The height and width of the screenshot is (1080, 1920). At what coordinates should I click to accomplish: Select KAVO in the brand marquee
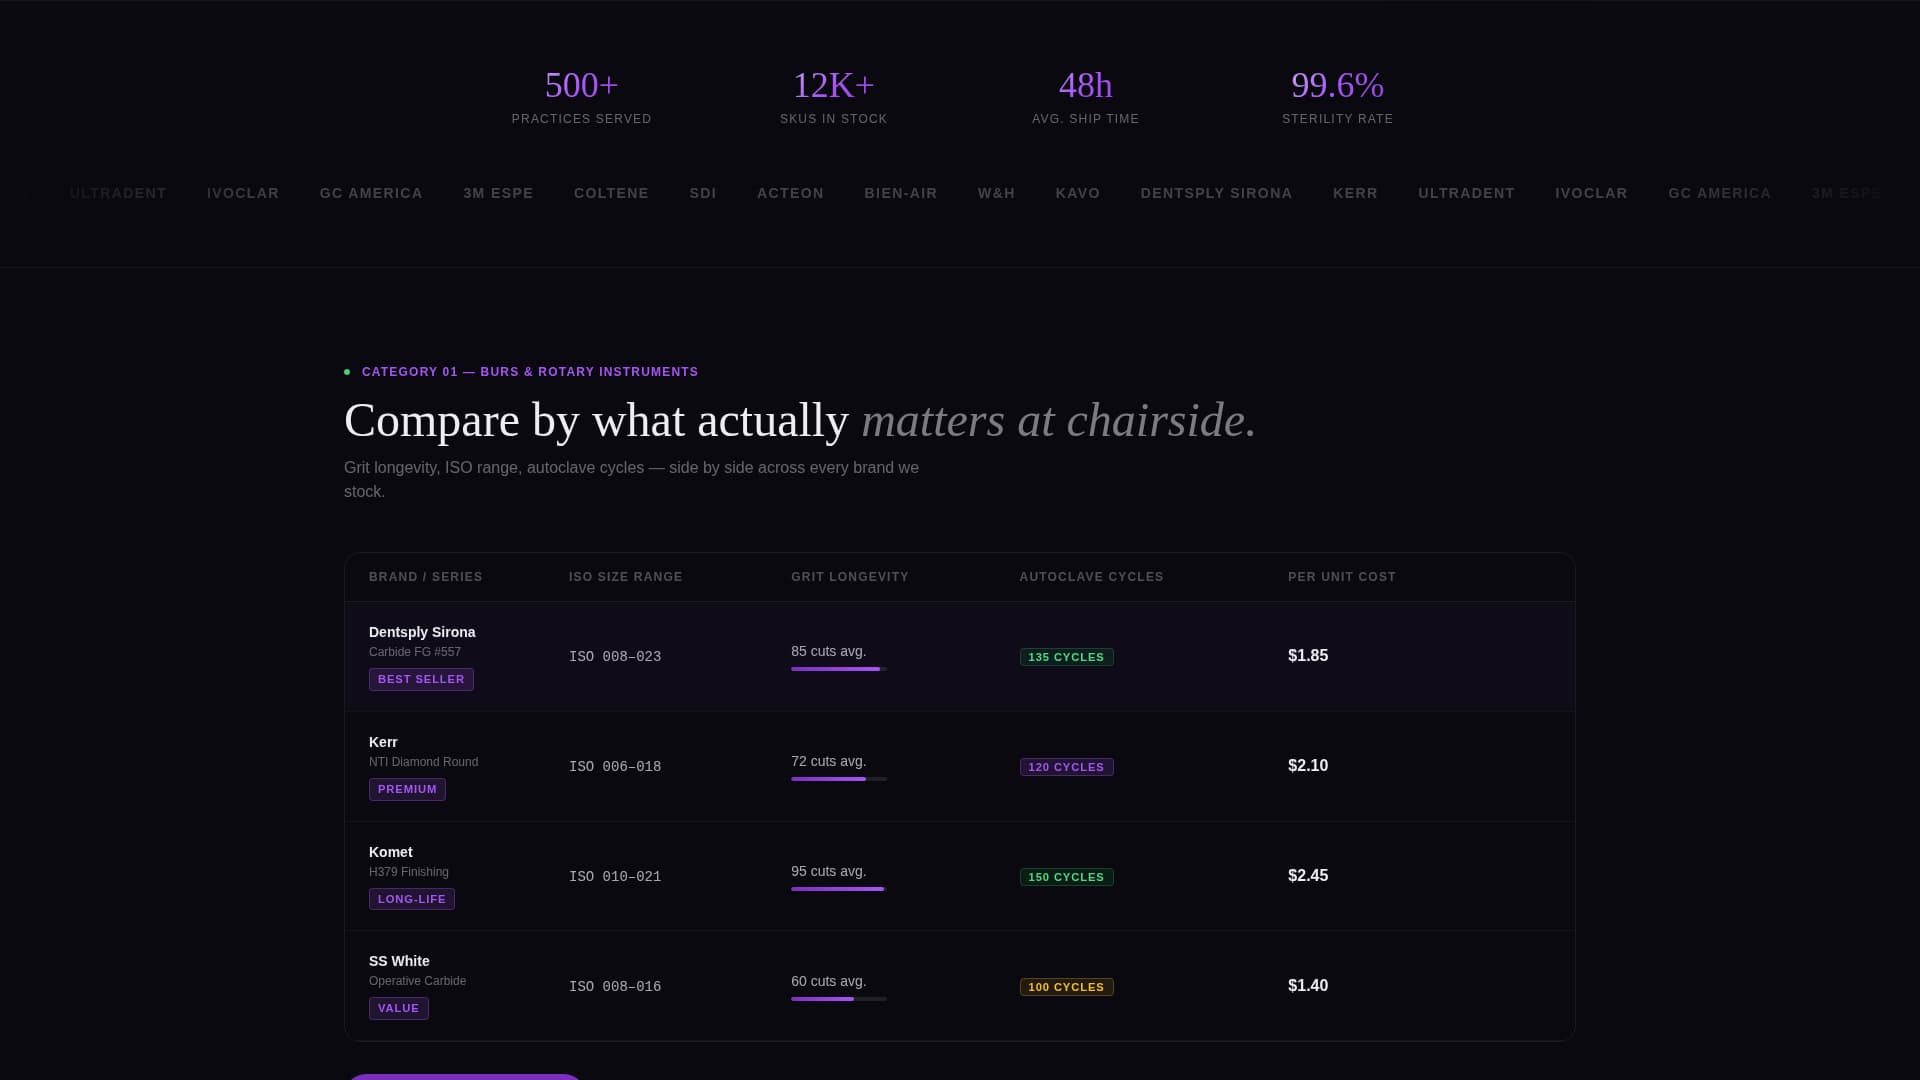pos(1078,193)
